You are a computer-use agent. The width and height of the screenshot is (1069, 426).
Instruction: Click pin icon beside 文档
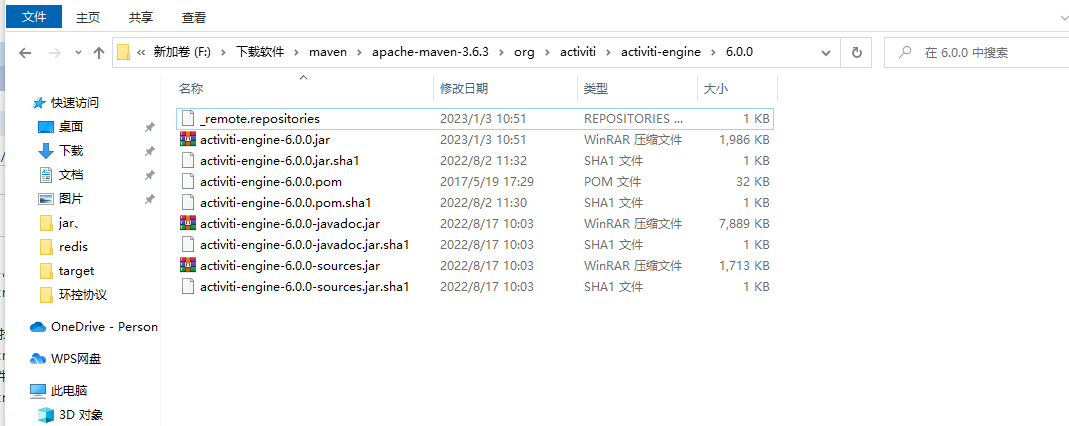[149, 175]
